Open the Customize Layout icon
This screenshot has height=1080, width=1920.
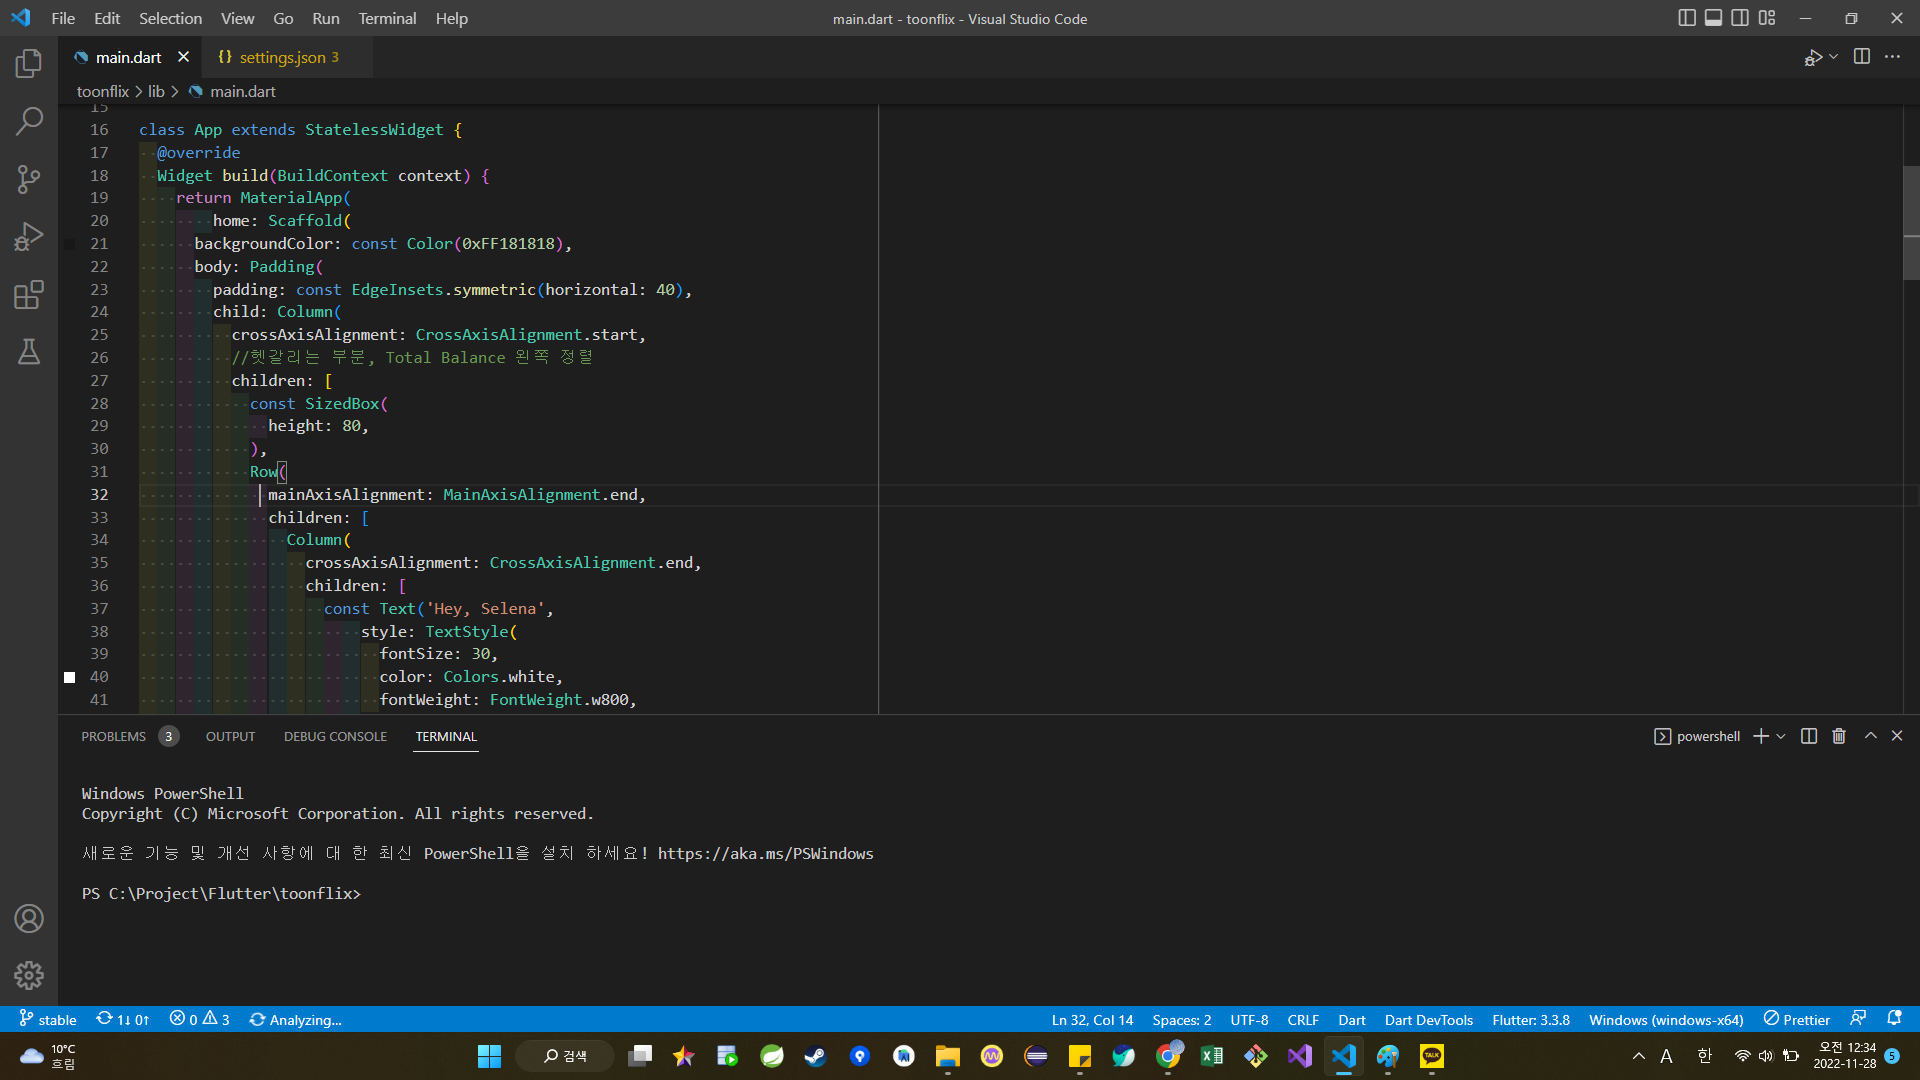click(1767, 18)
